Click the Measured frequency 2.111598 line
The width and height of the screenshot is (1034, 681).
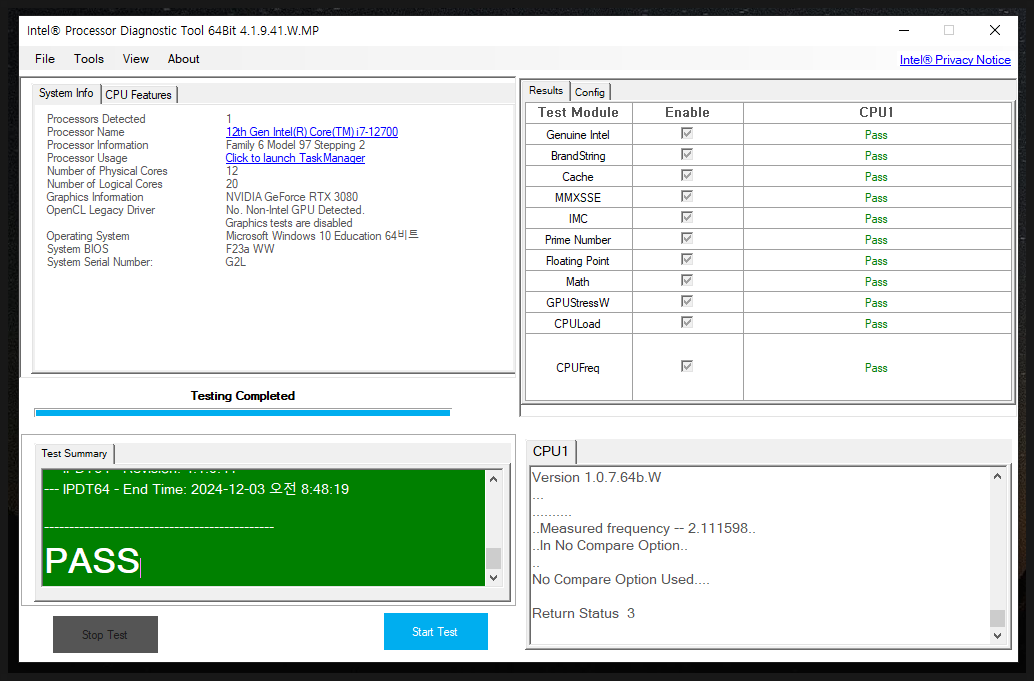click(644, 529)
